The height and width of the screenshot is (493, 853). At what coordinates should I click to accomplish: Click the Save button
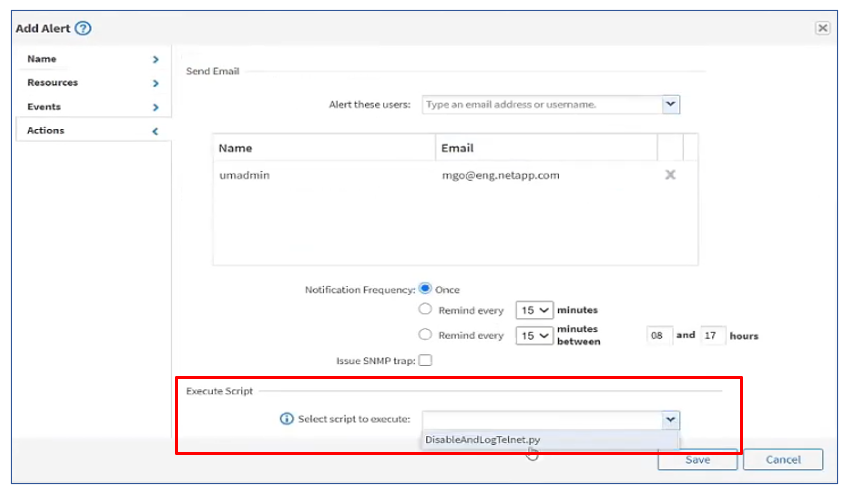(697, 460)
